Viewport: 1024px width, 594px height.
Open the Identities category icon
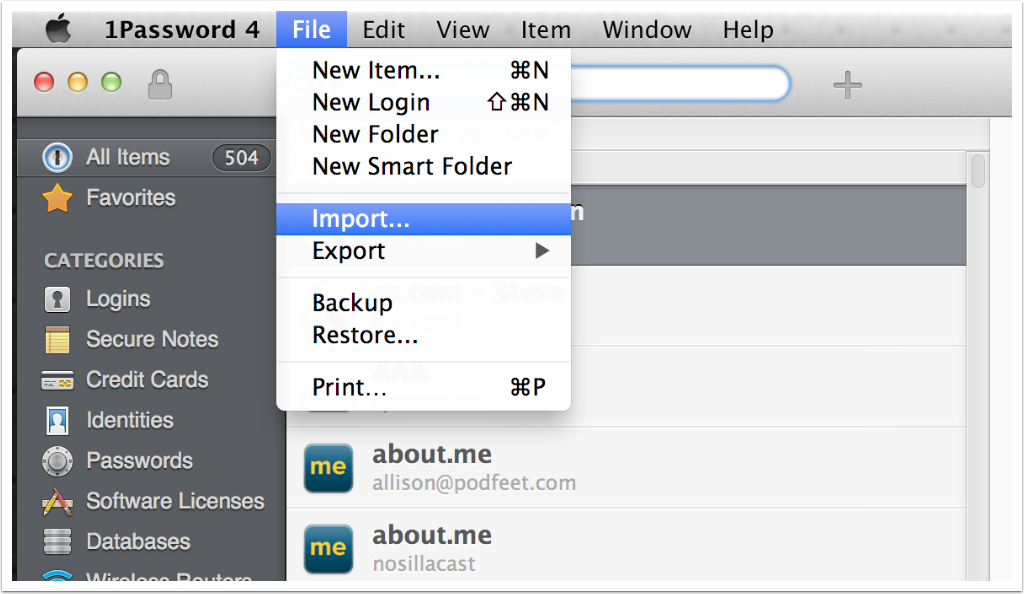coord(58,421)
